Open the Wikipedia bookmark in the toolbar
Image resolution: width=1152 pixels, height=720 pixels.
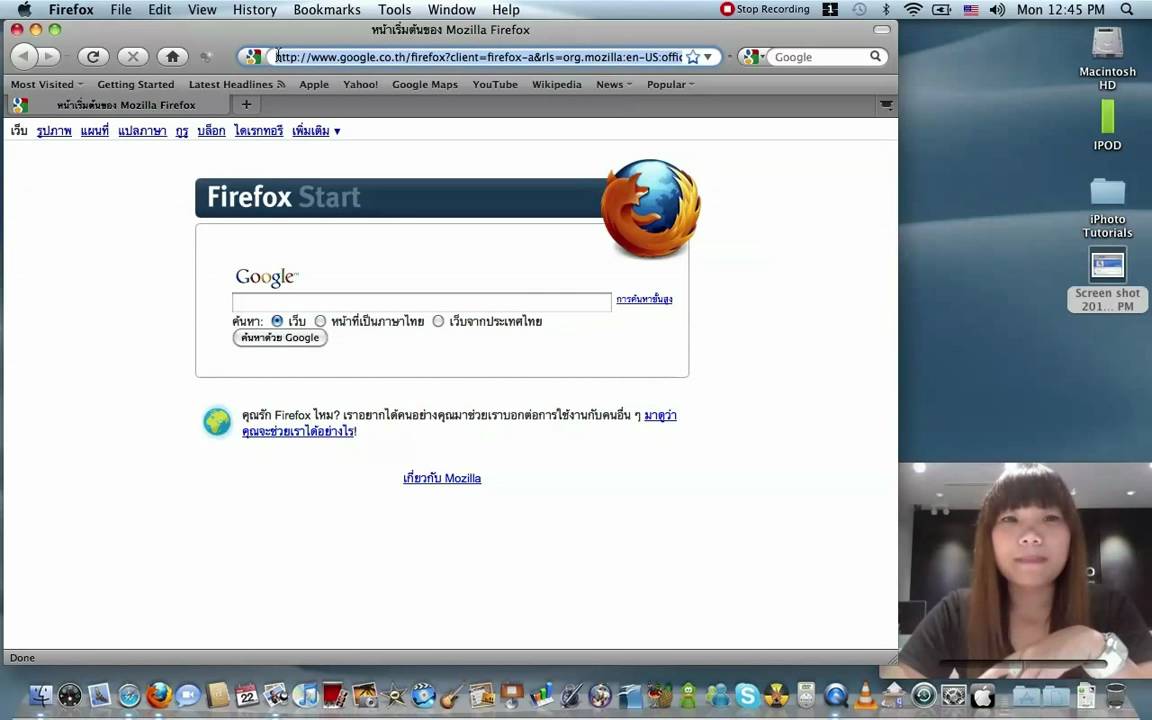tap(557, 84)
